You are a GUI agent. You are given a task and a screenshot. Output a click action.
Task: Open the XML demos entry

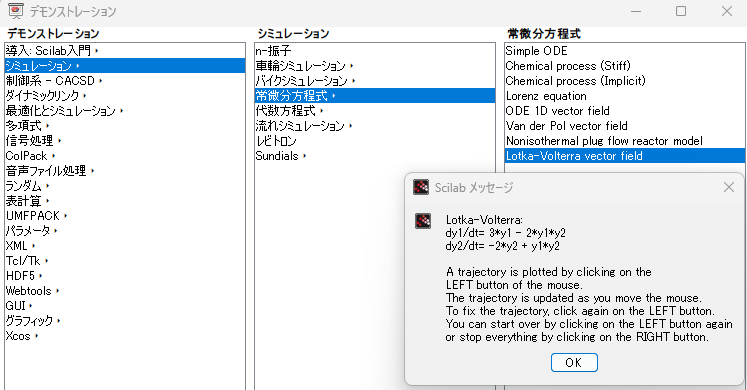click(x=125, y=246)
